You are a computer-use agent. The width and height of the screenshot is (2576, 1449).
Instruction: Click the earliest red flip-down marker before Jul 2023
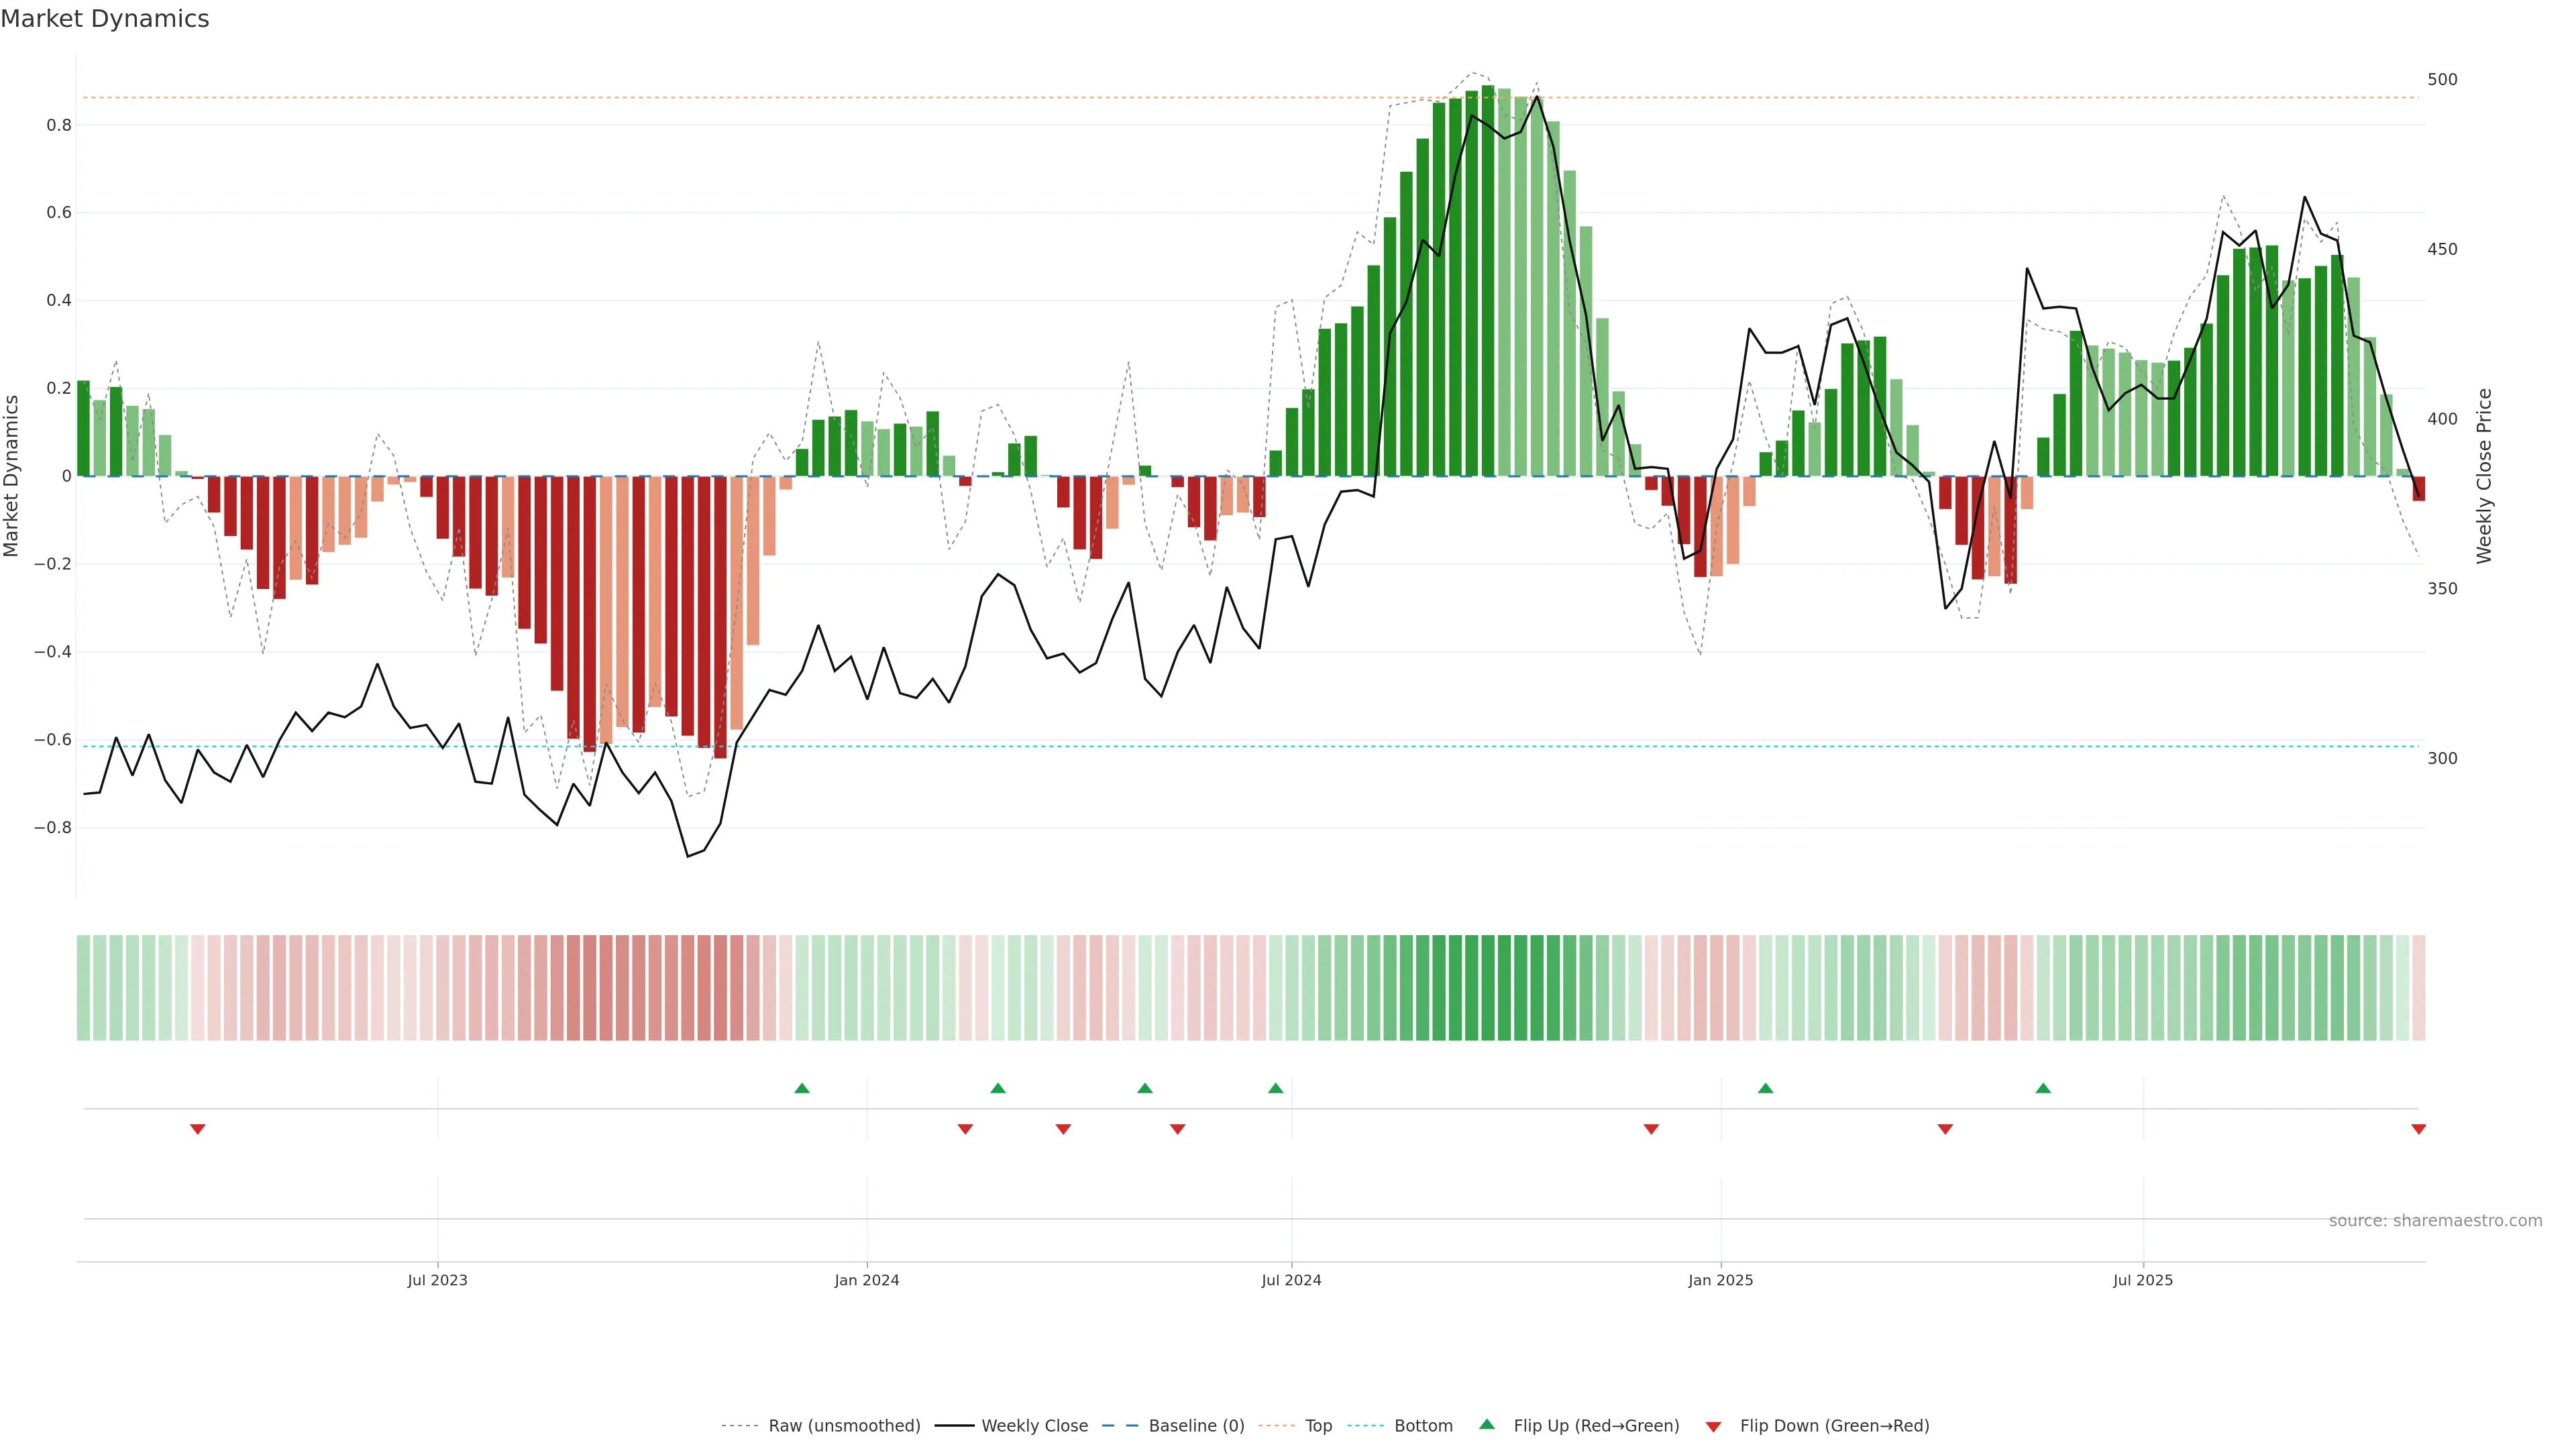click(198, 1129)
